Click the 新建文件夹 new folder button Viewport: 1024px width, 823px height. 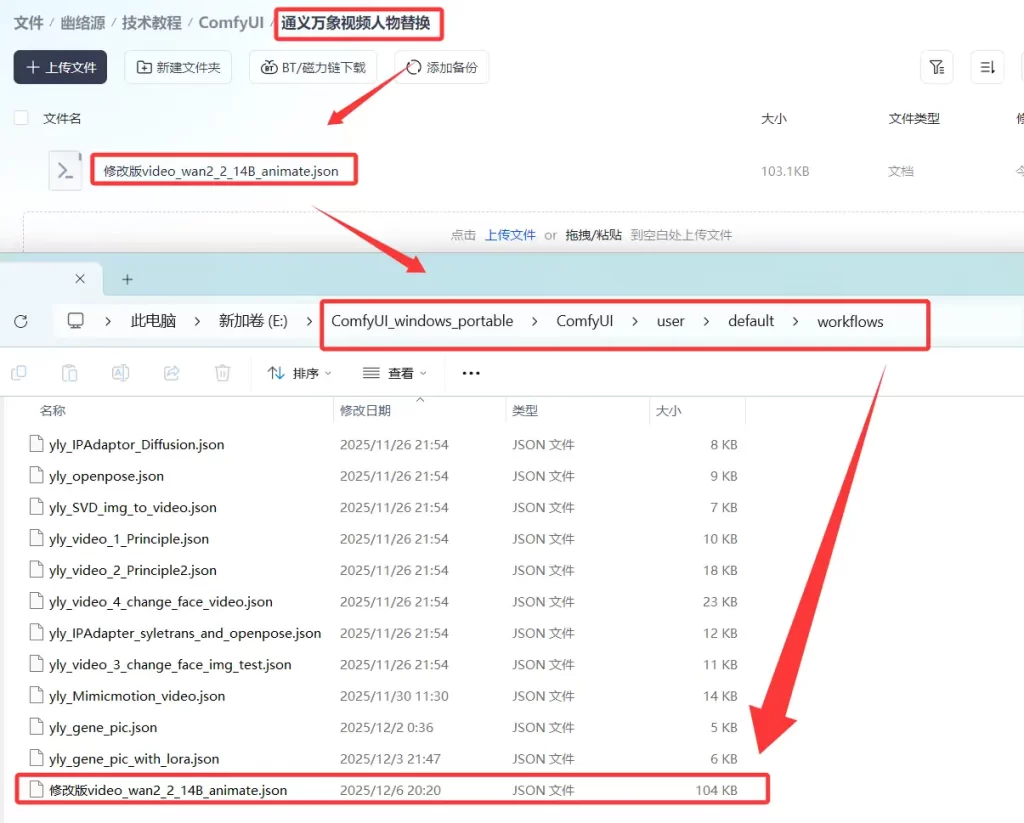tap(178, 67)
